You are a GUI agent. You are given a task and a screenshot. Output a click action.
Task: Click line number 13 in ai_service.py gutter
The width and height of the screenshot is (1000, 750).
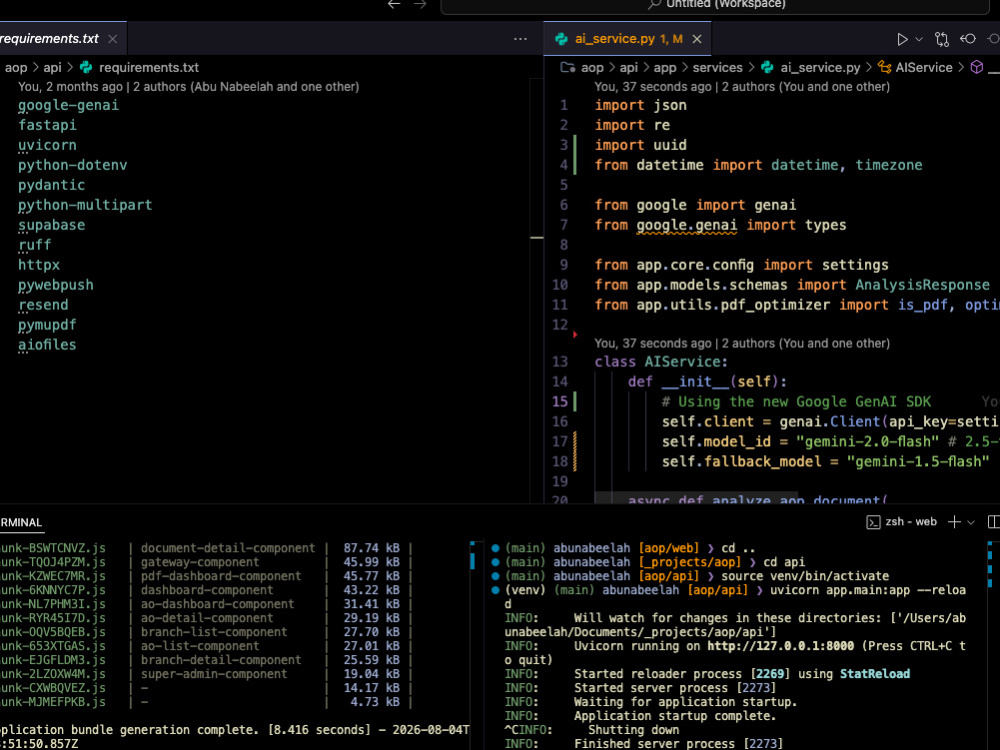pos(559,362)
